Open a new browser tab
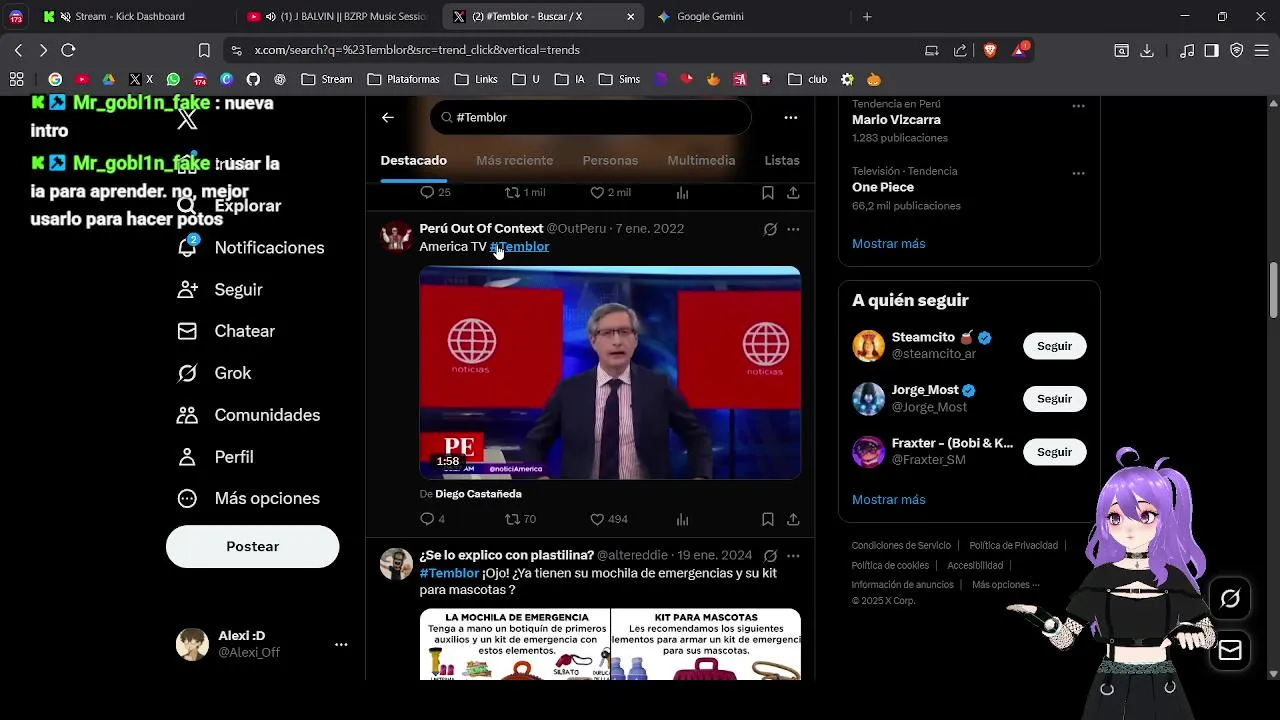Viewport: 1280px width, 720px height. (x=867, y=16)
